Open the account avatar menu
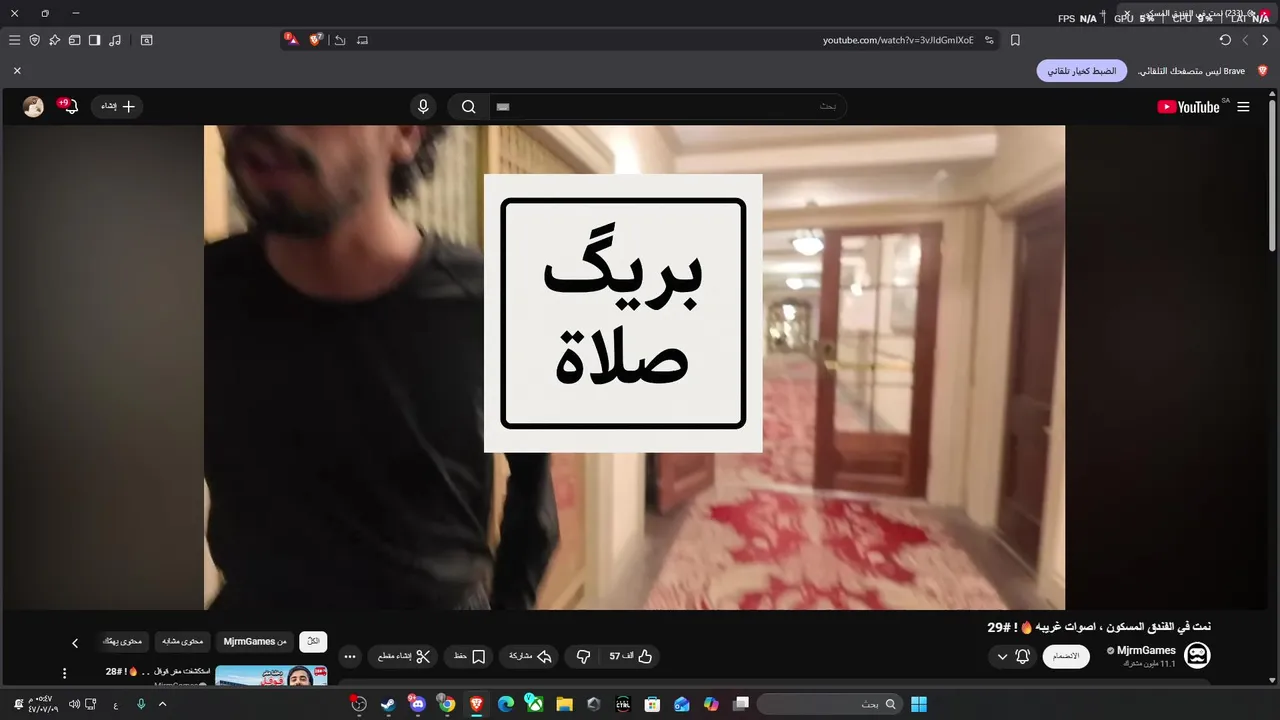 coord(33,106)
